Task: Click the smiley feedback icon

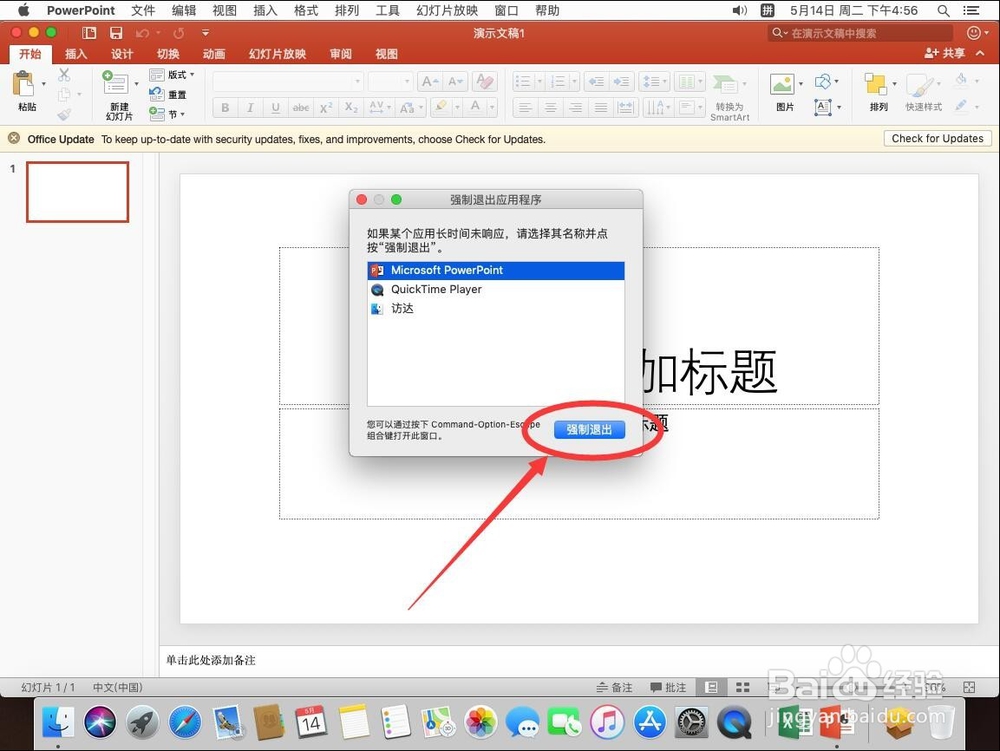Action: click(974, 33)
